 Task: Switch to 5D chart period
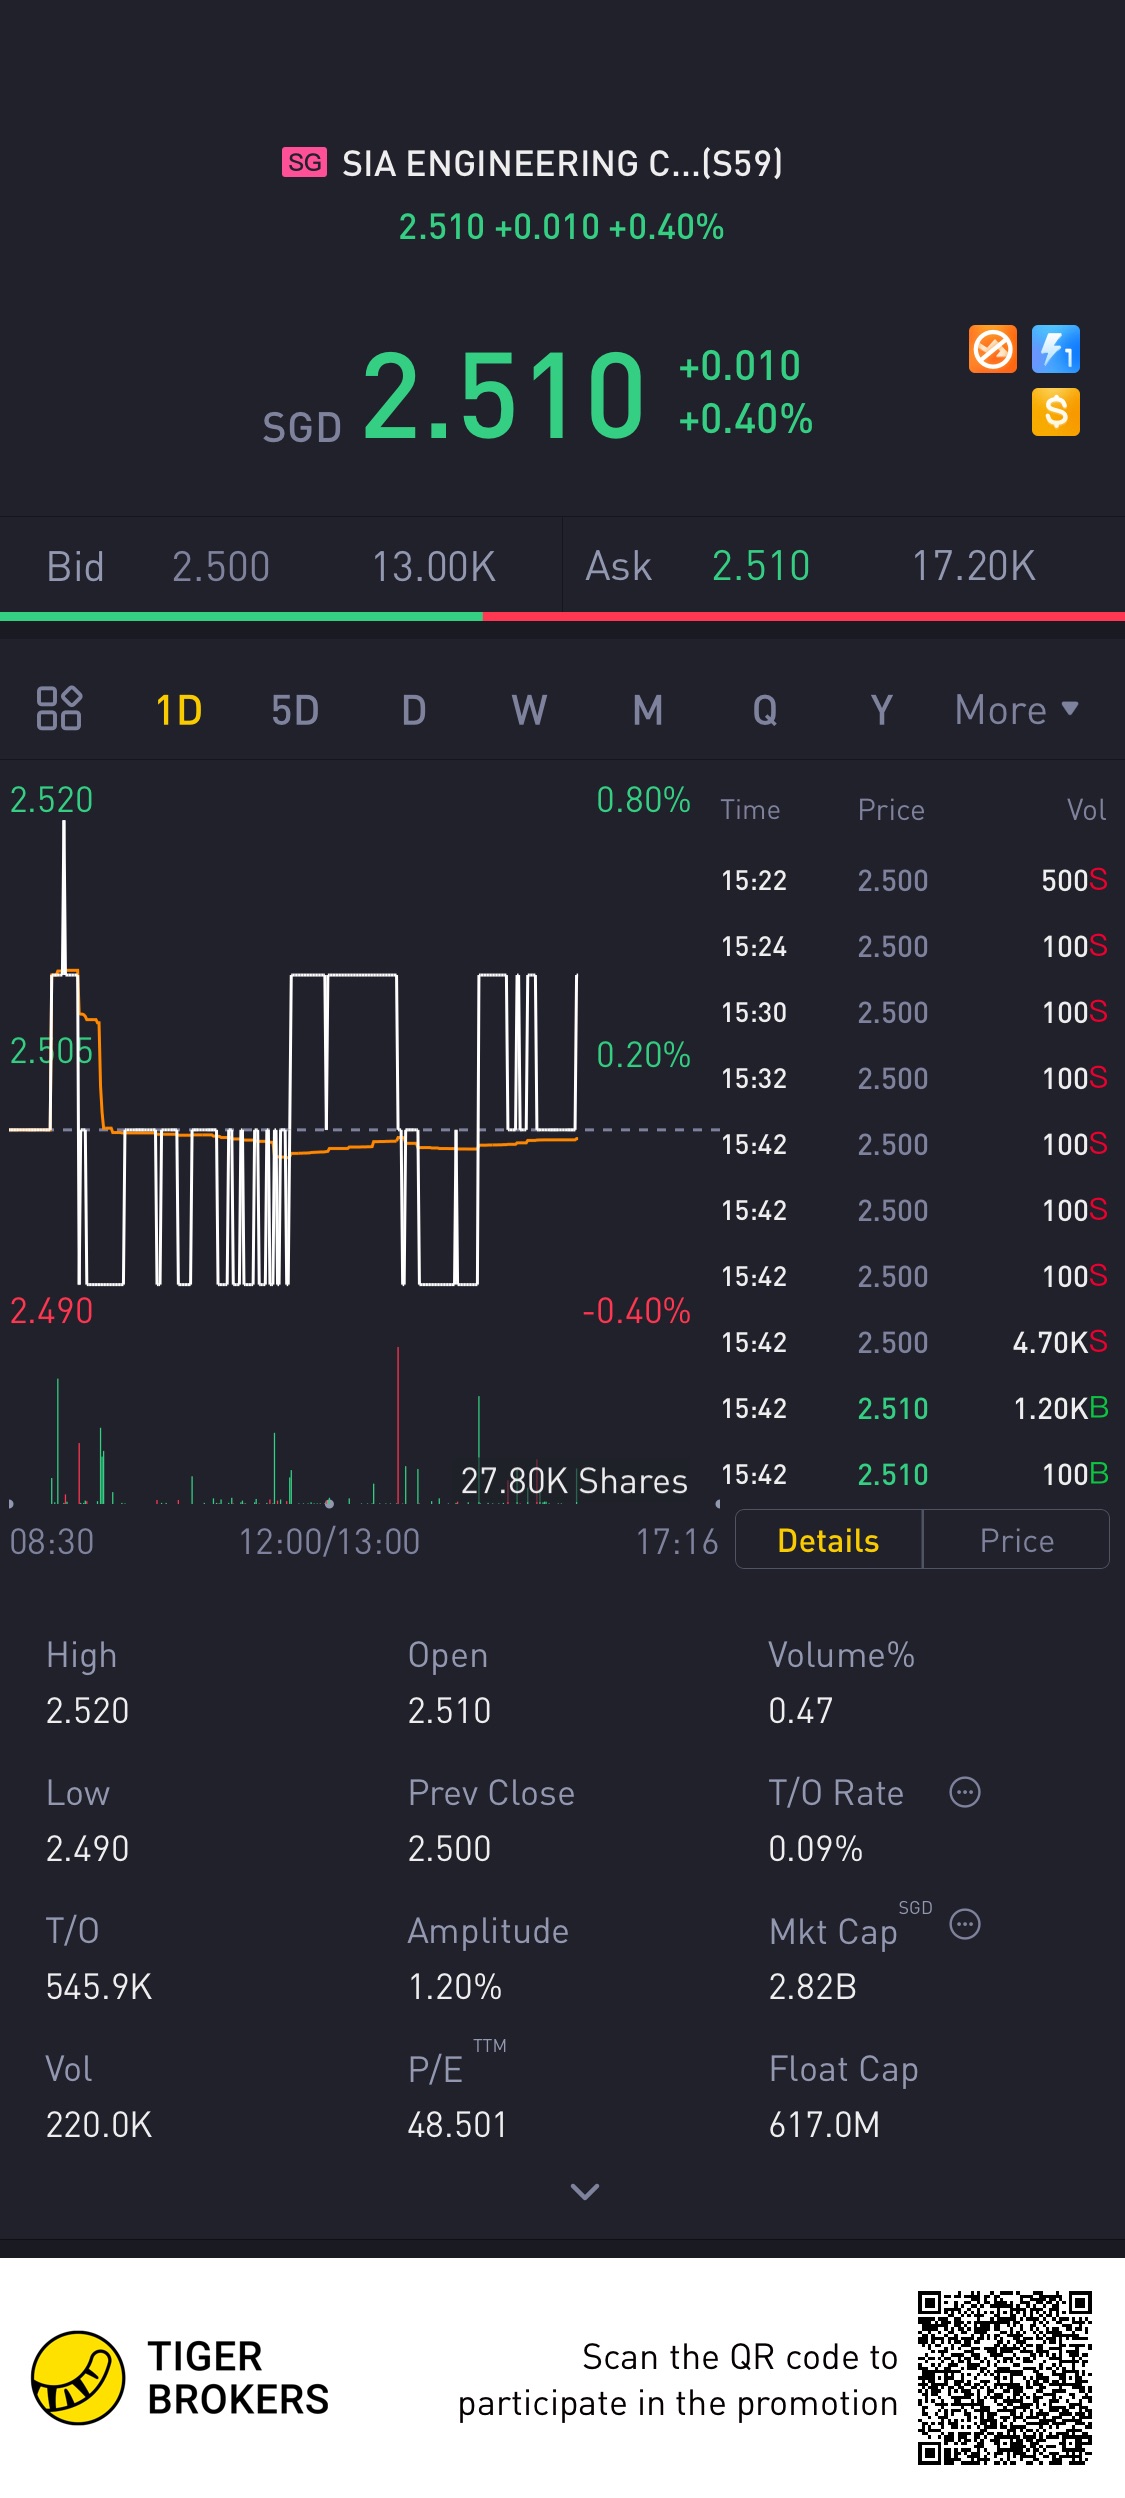pos(295,711)
